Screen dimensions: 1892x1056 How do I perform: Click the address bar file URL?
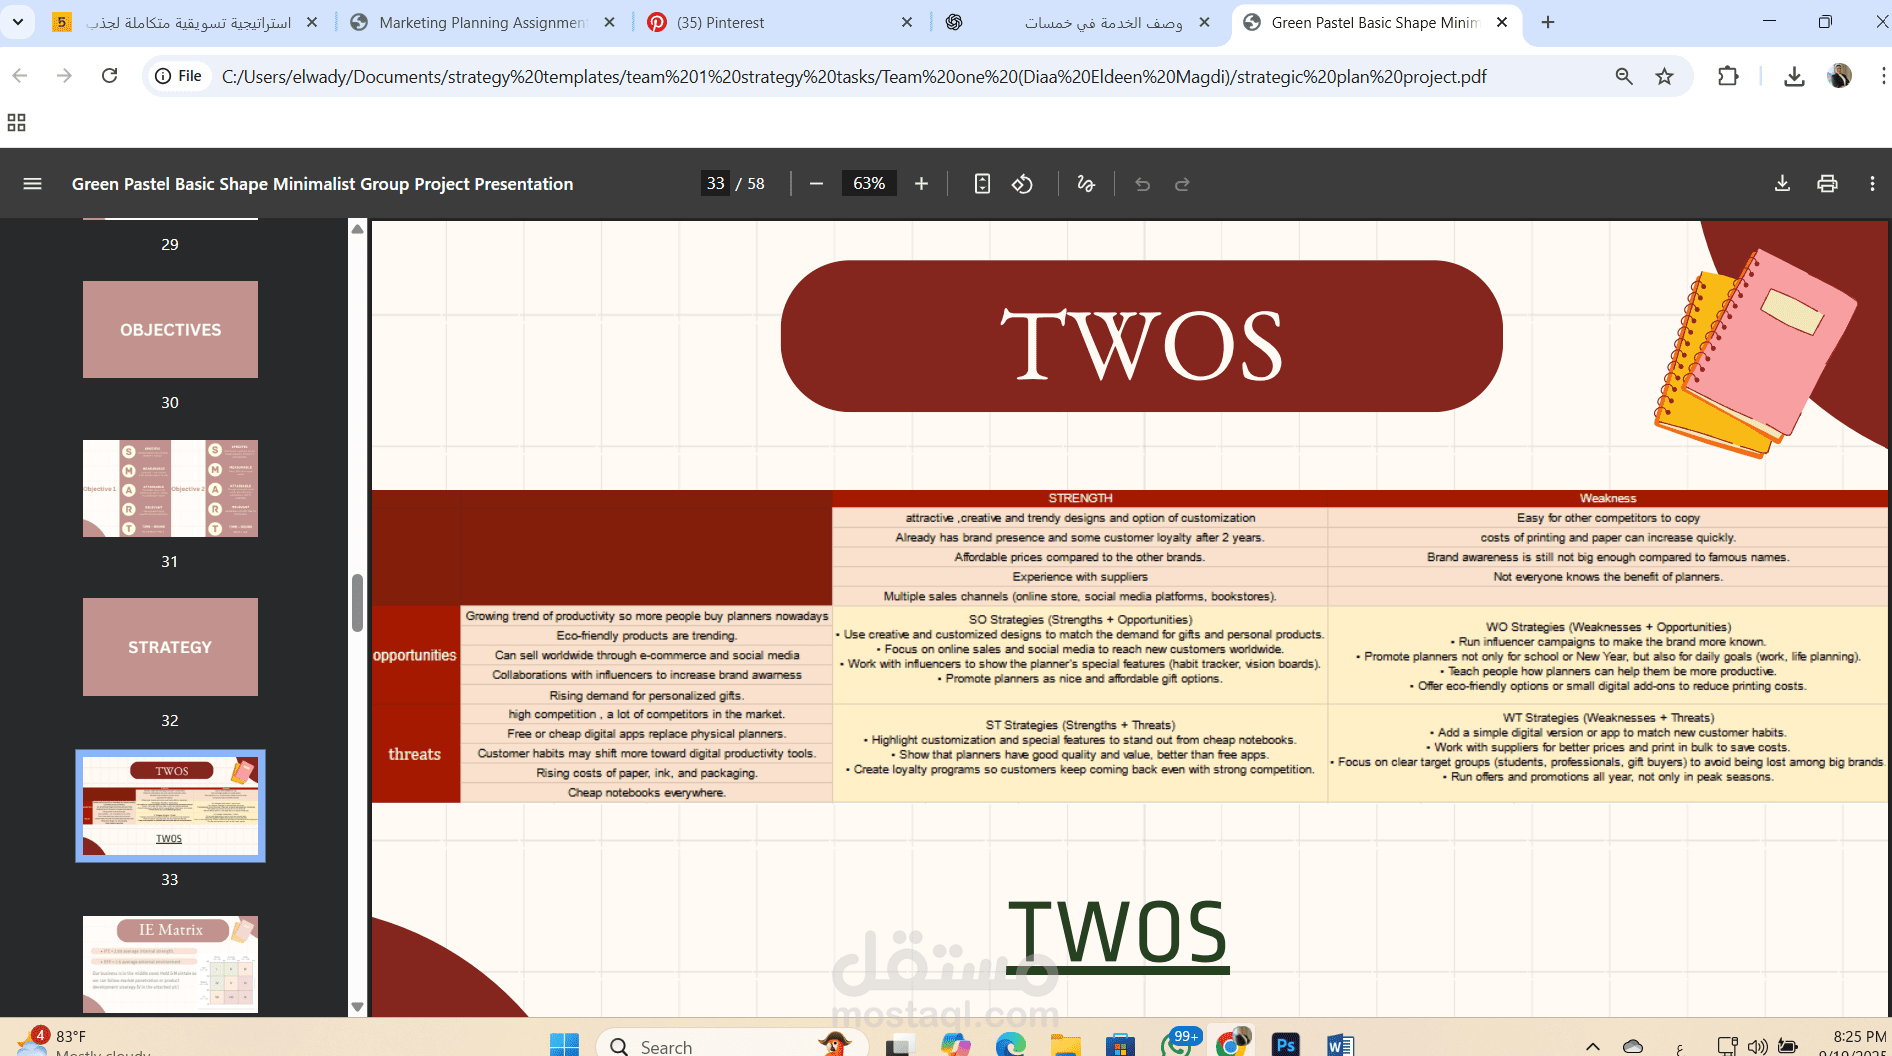pyautogui.click(x=854, y=77)
